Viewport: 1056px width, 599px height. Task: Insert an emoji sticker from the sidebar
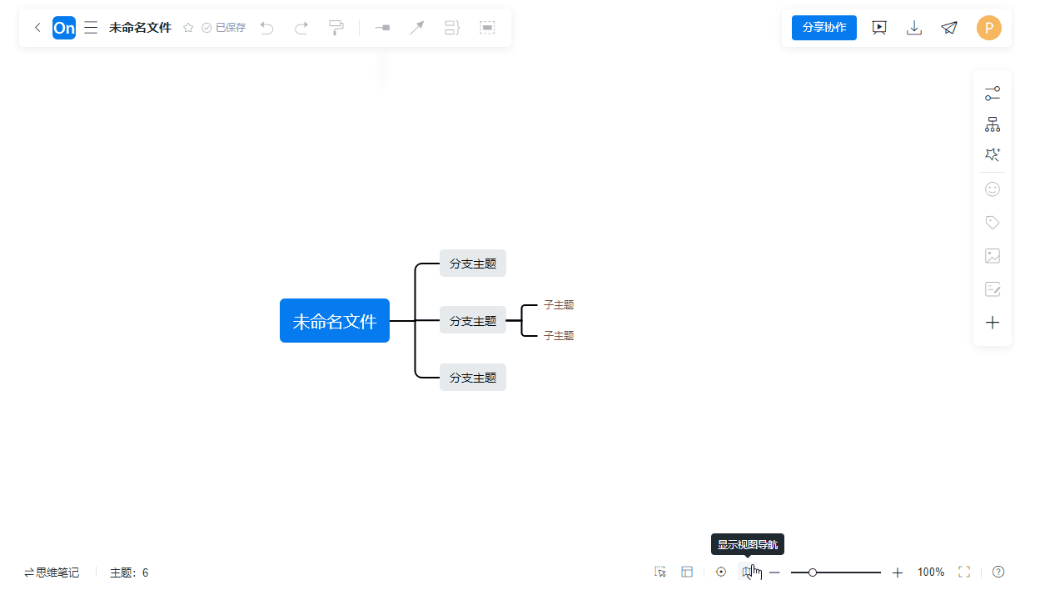click(x=992, y=189)
